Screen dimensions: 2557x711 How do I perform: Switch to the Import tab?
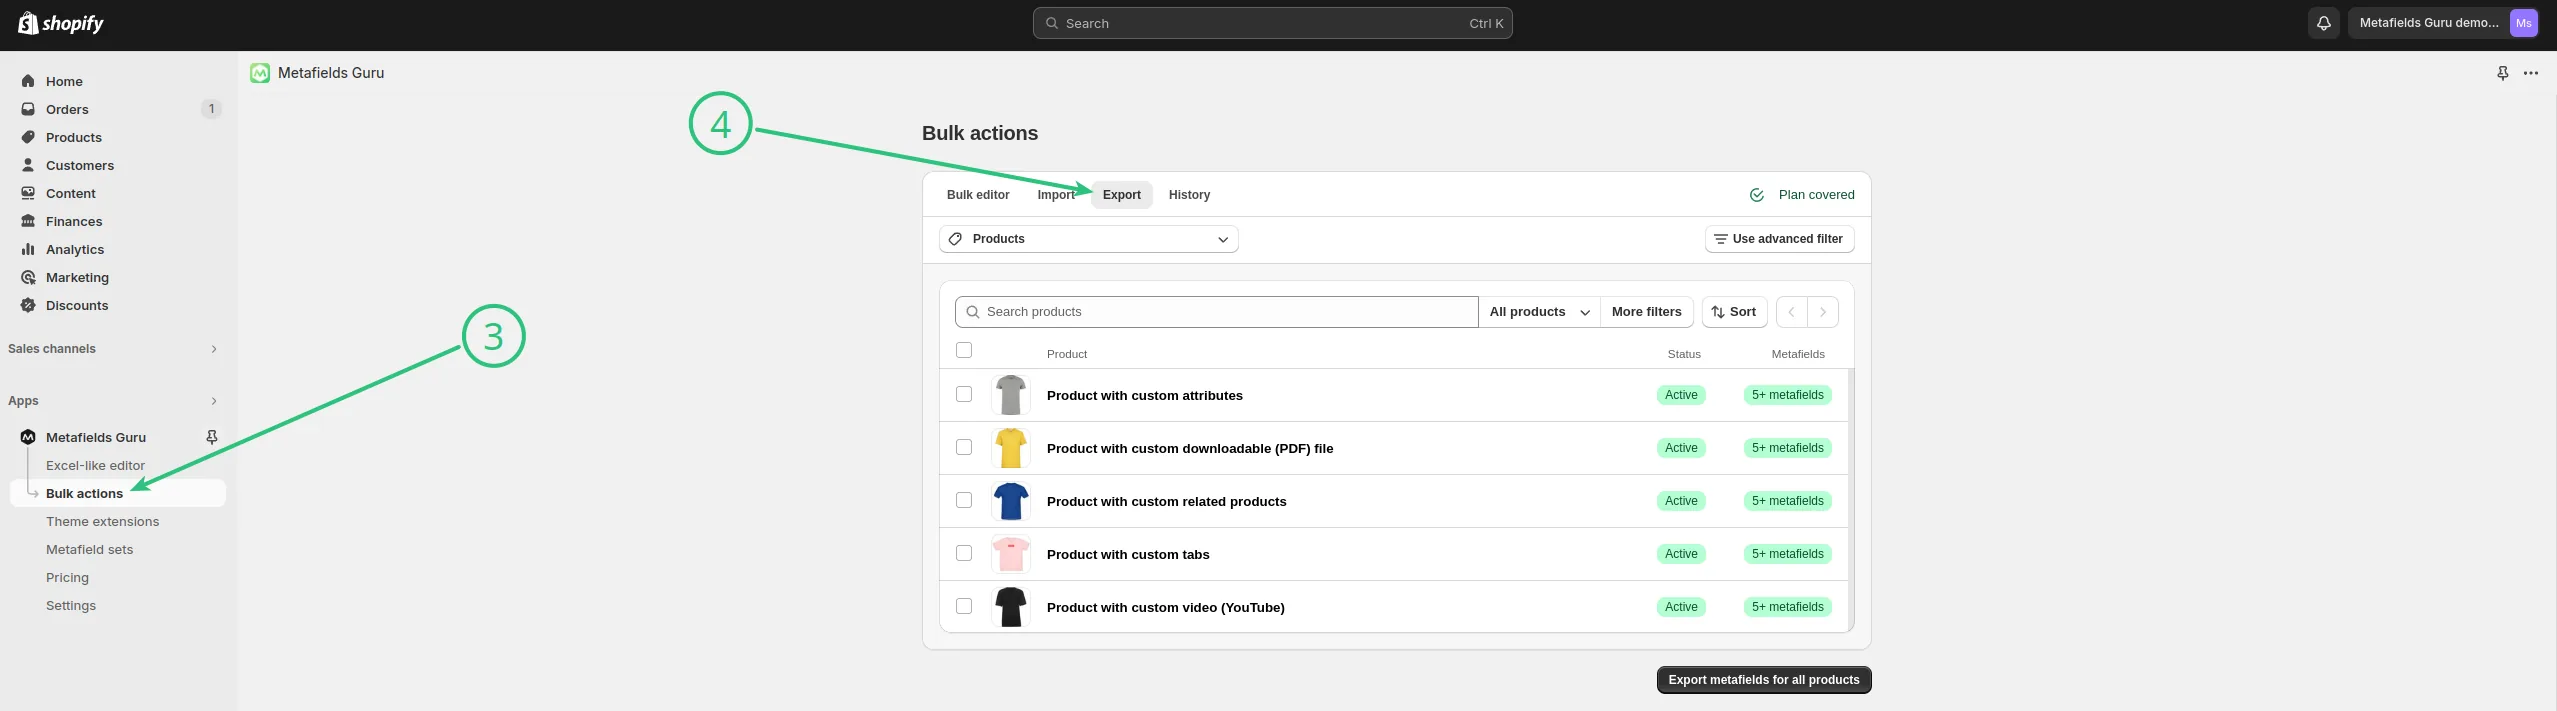click(x=1056, y=195)
